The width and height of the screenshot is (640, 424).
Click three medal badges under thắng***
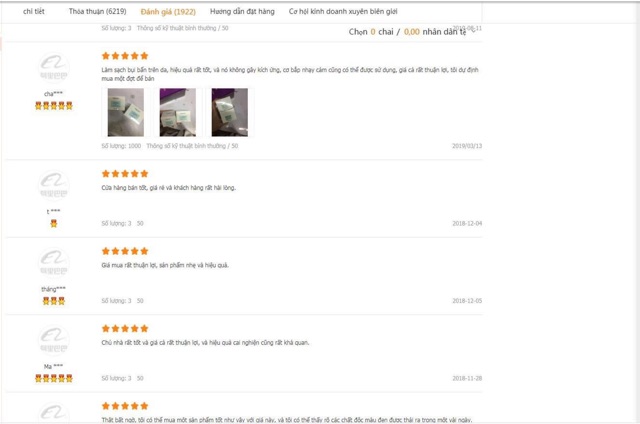point(53,301)
